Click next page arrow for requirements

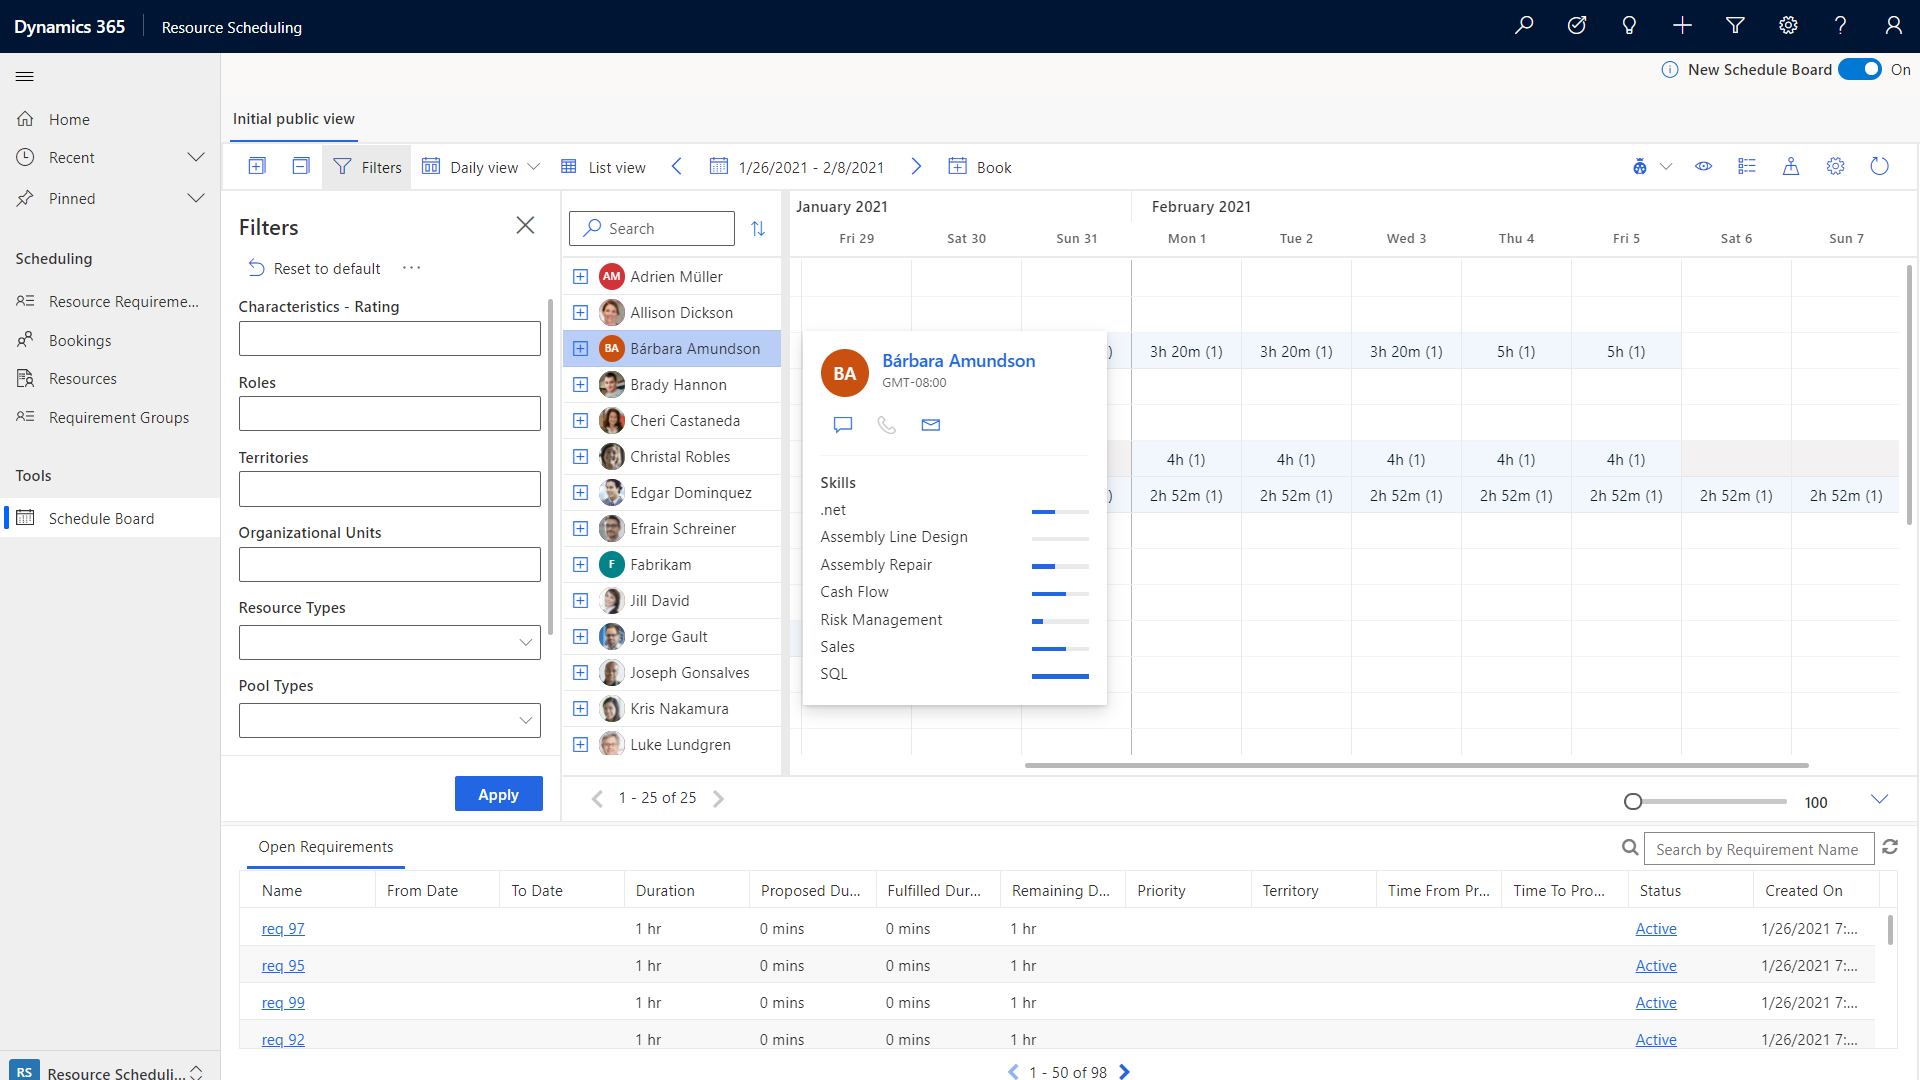point(1124,1071)
